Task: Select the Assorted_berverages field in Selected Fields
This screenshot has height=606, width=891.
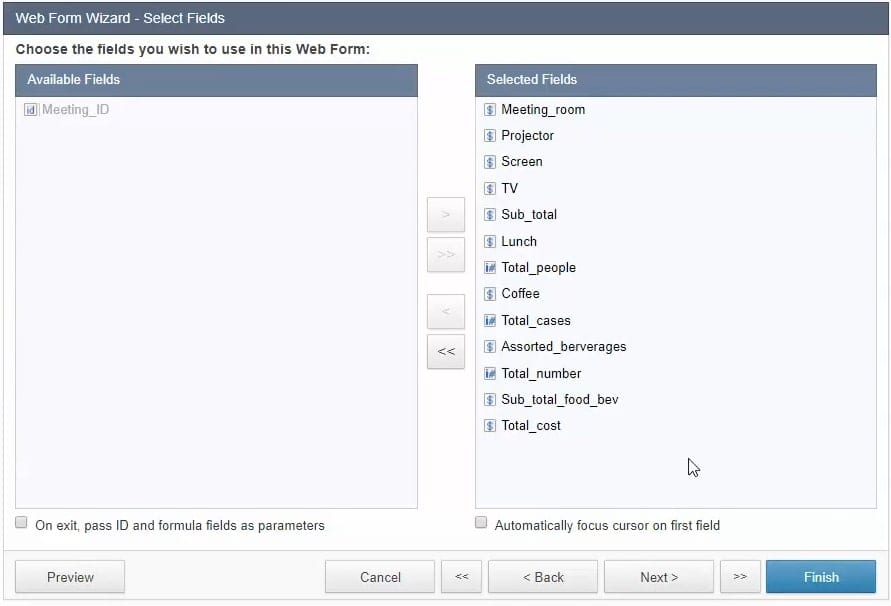Action: click(563, 347)
